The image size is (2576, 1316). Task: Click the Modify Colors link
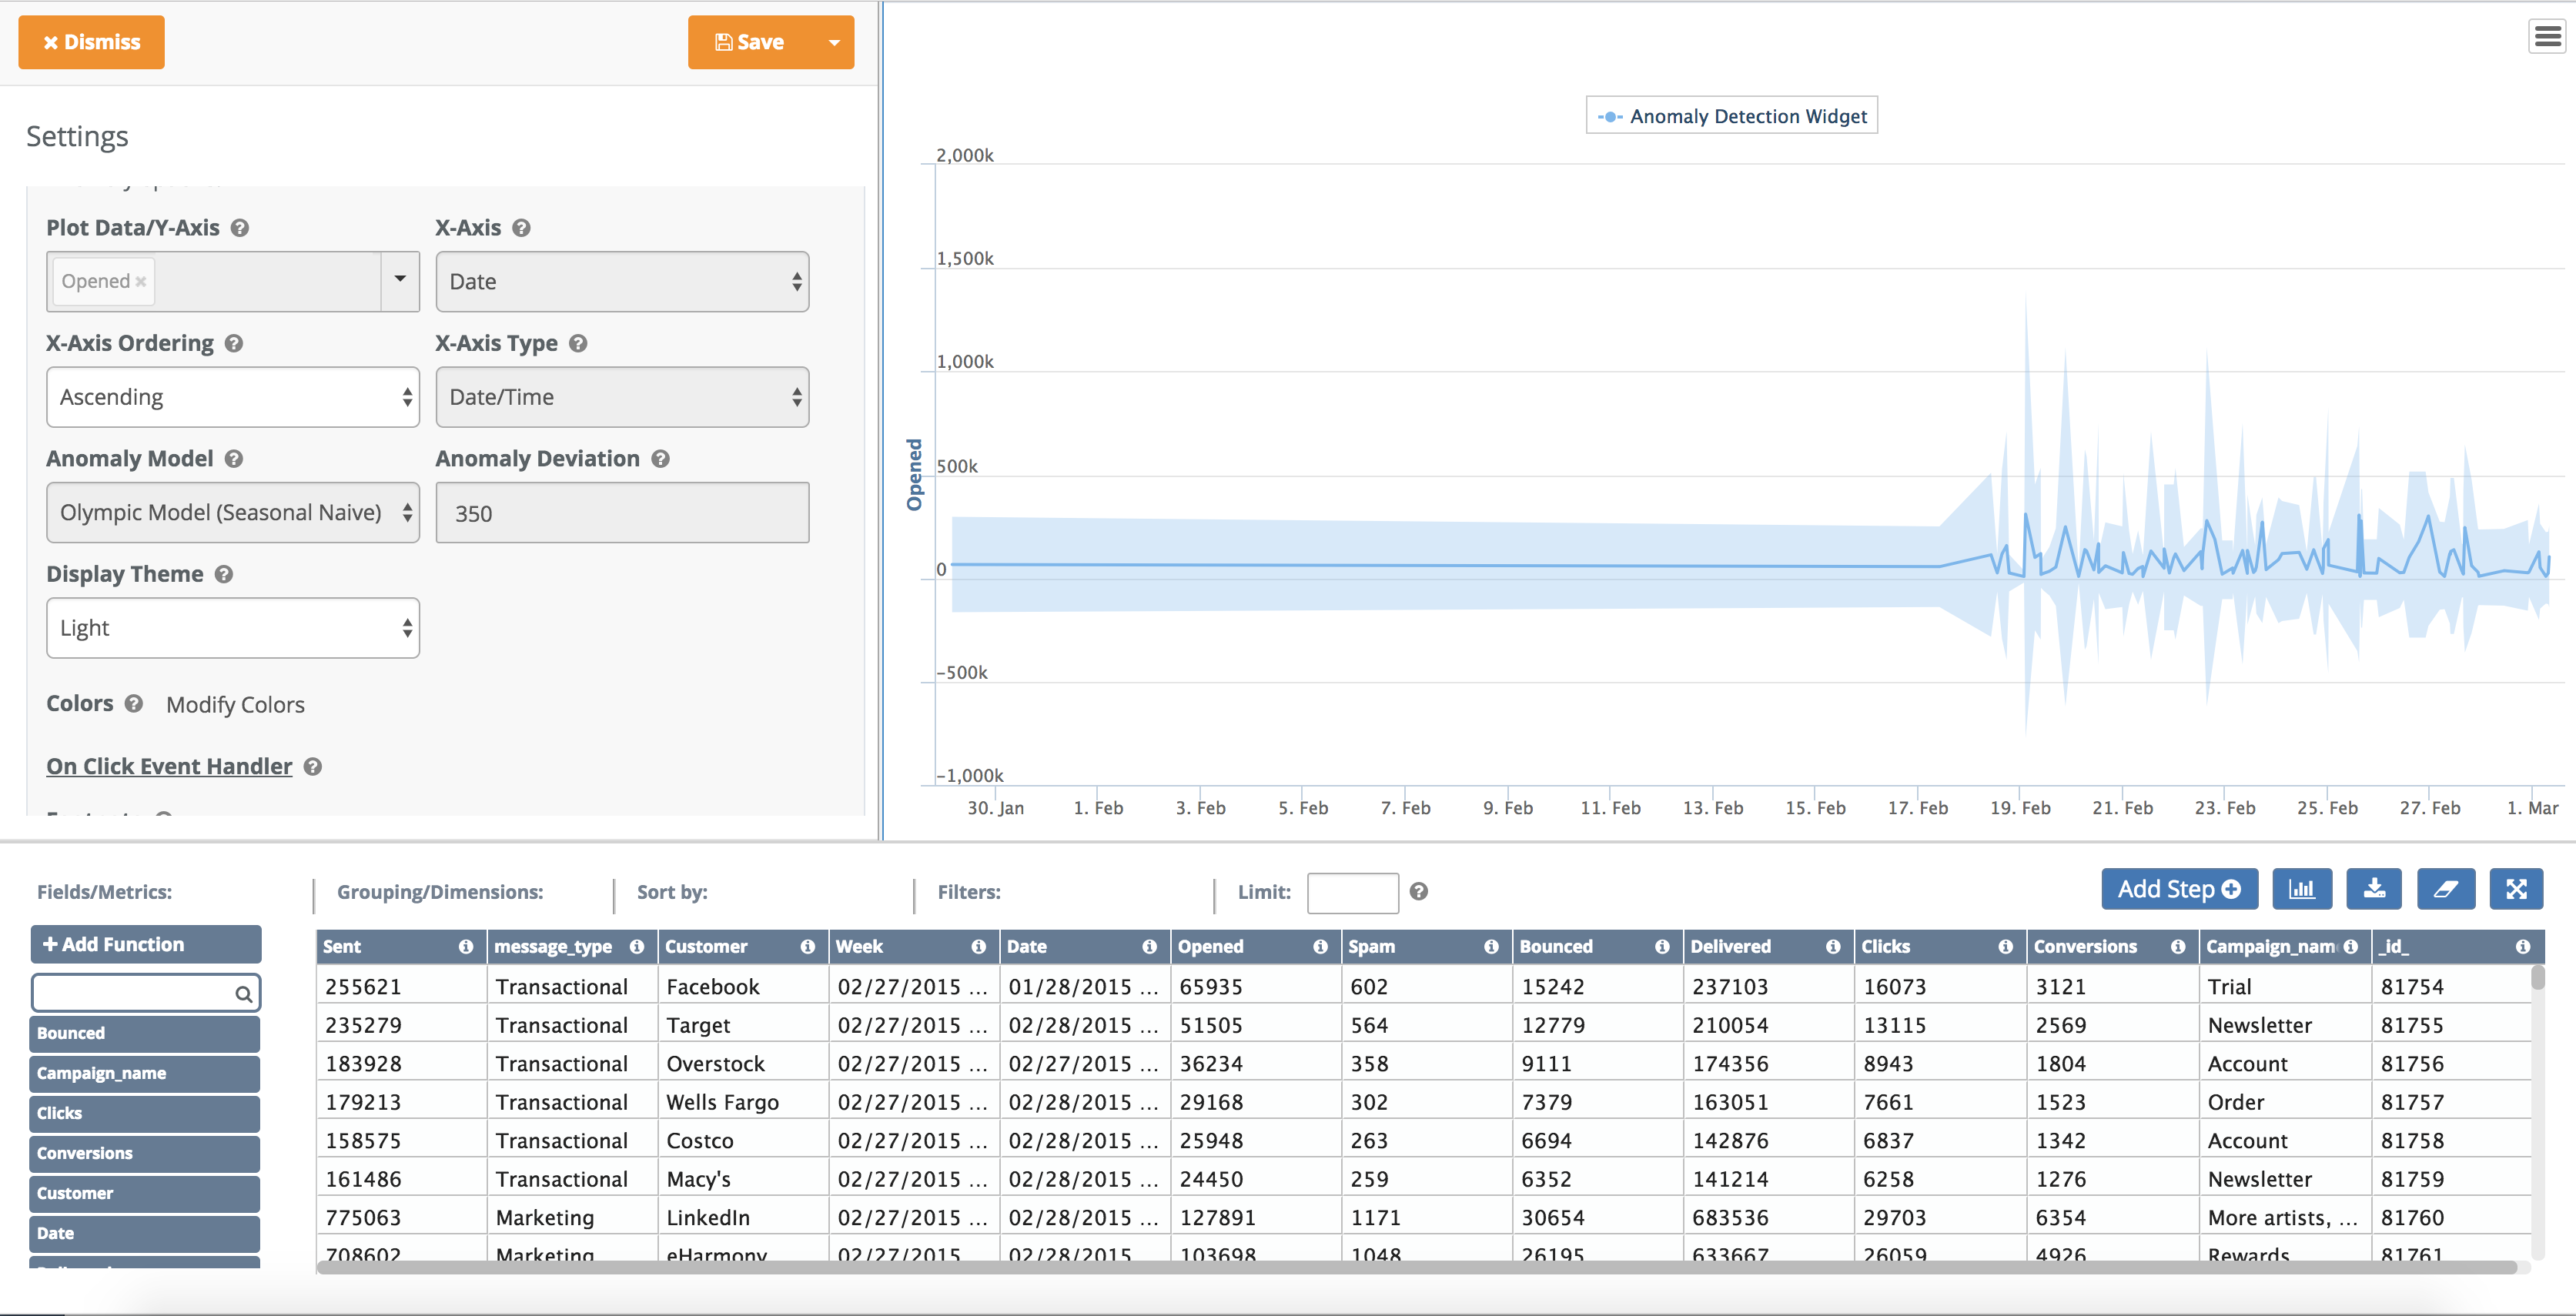point(233,703)
